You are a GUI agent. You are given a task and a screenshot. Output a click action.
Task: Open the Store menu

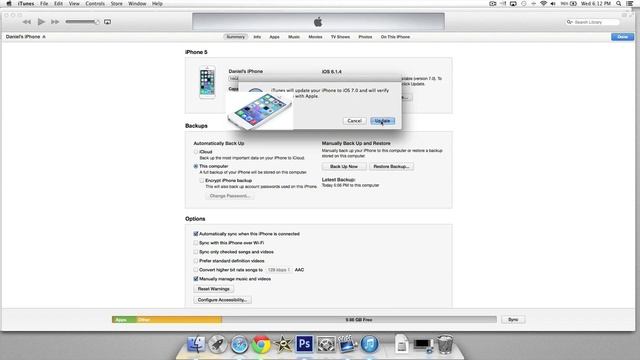click(x=117, y=4)
